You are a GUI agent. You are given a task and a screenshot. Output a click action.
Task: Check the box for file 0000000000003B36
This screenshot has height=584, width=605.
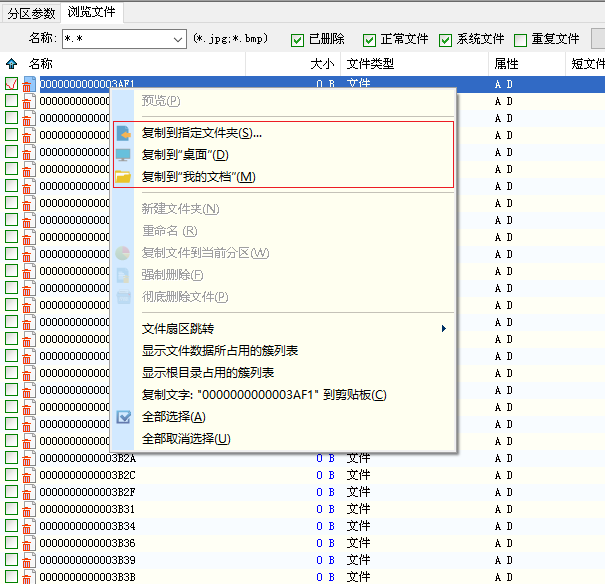pyautogui.click(x=11, y=543)
